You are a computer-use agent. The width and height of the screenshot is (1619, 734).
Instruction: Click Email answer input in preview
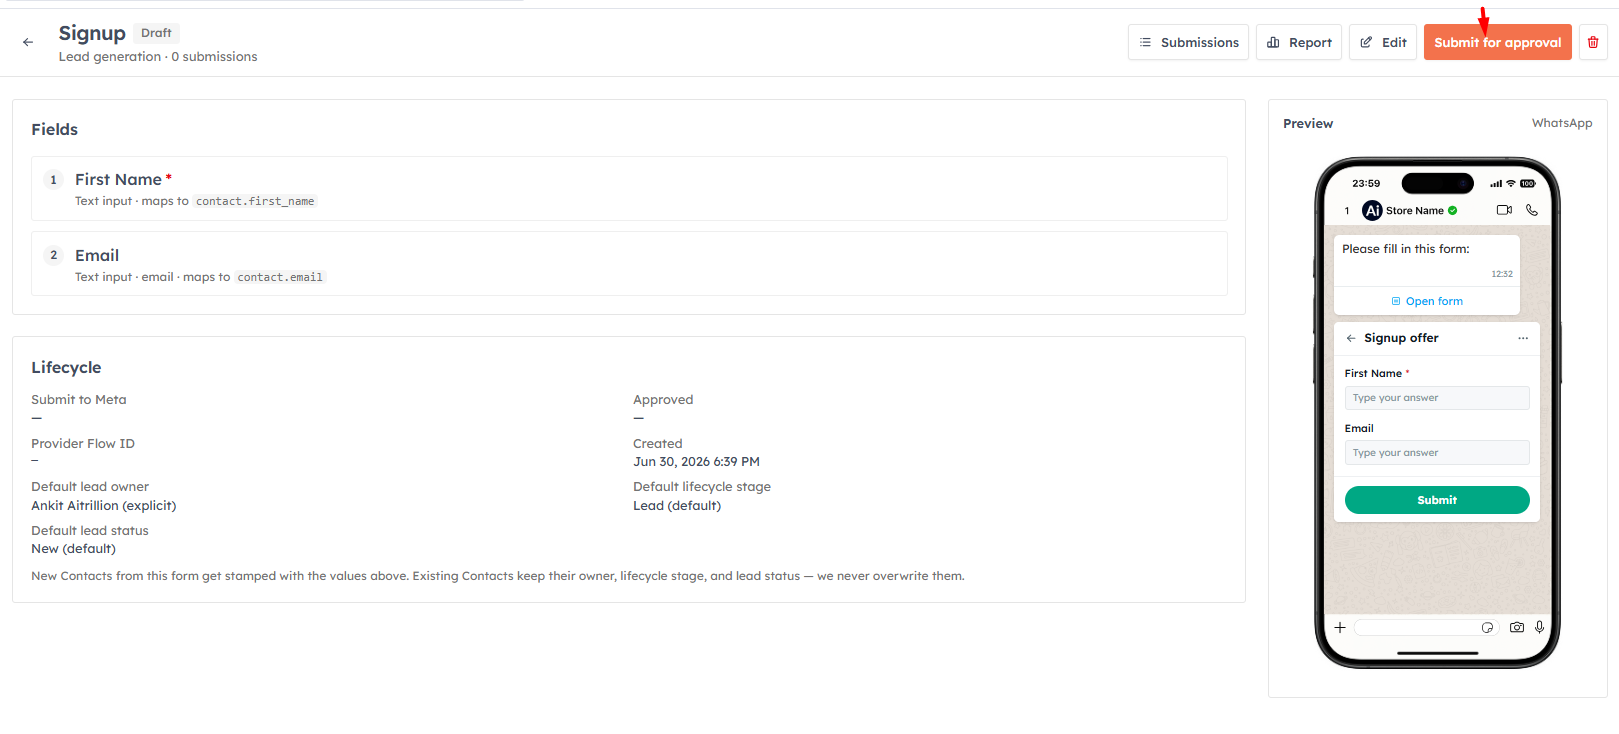1437,453
